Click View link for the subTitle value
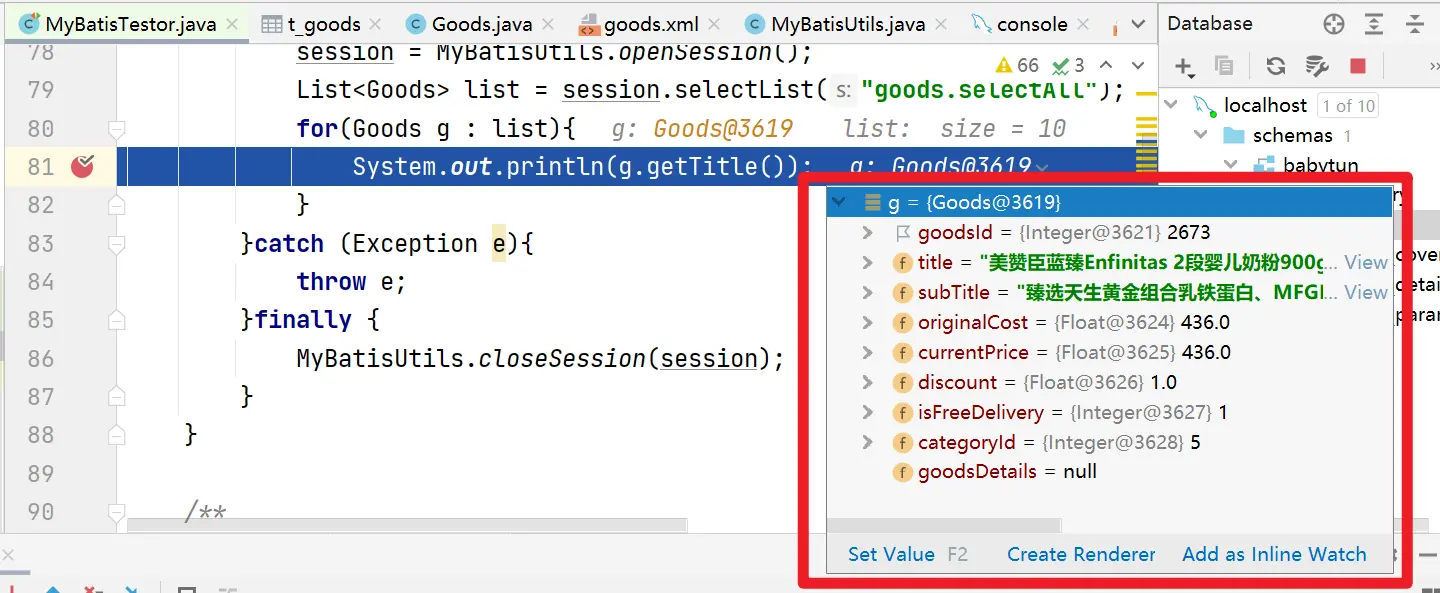 pos(1365,293)
